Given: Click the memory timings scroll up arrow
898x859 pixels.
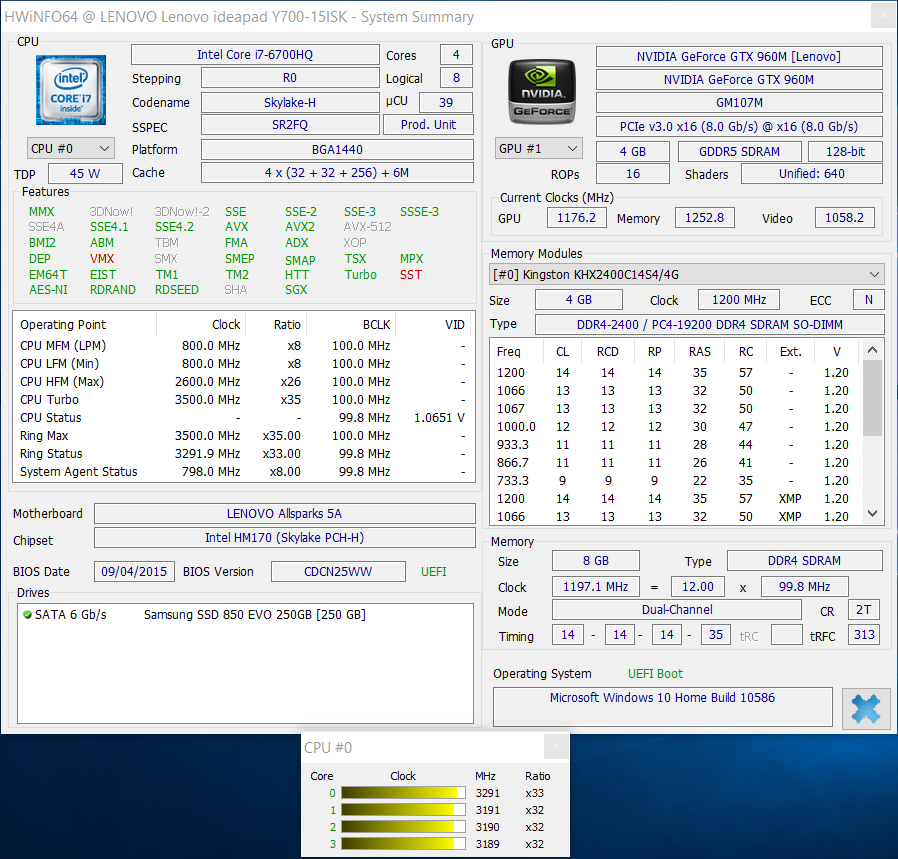Looking at the screenshot, I should tap(872, 349).
